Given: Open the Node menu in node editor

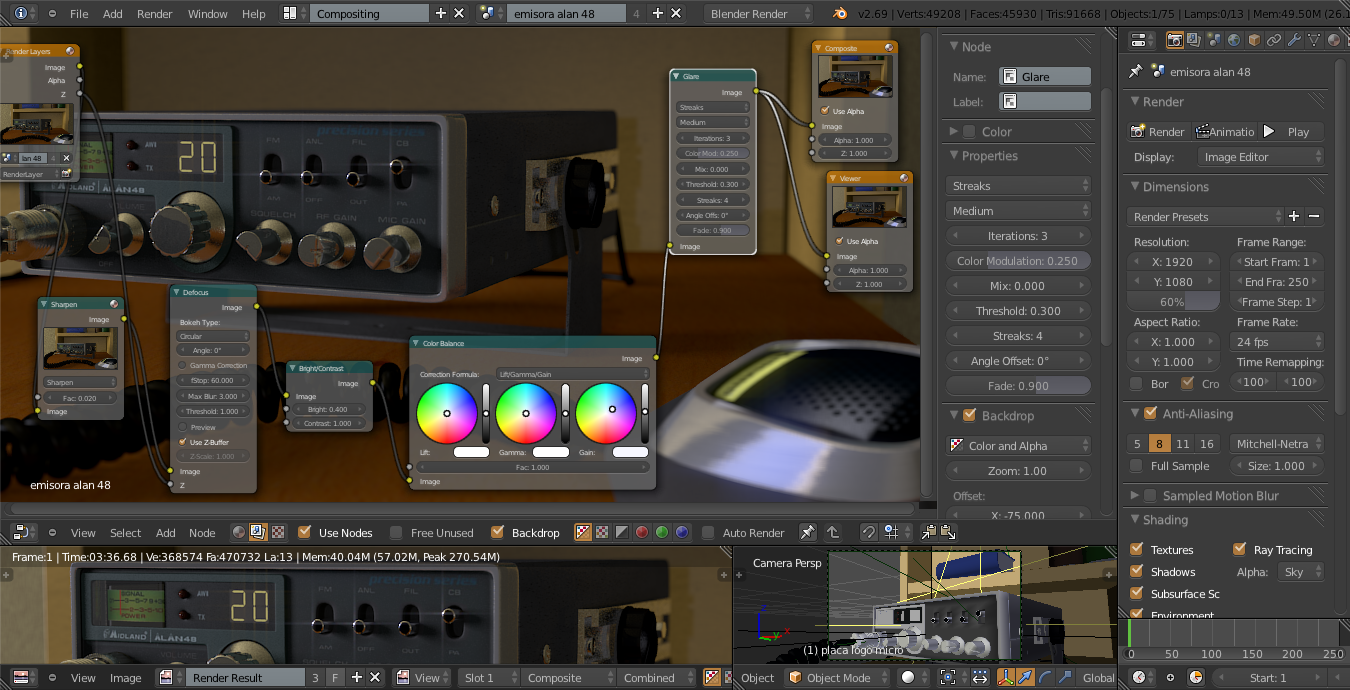Looking at the screenshot, I should tap(202, 533).
